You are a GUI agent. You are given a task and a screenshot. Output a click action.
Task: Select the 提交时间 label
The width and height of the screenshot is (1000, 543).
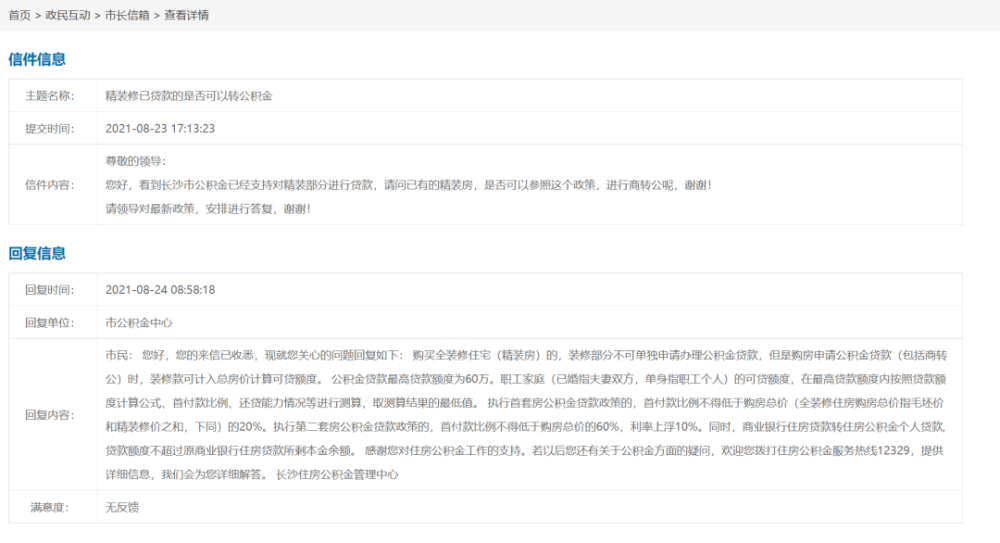click(49, 128)
